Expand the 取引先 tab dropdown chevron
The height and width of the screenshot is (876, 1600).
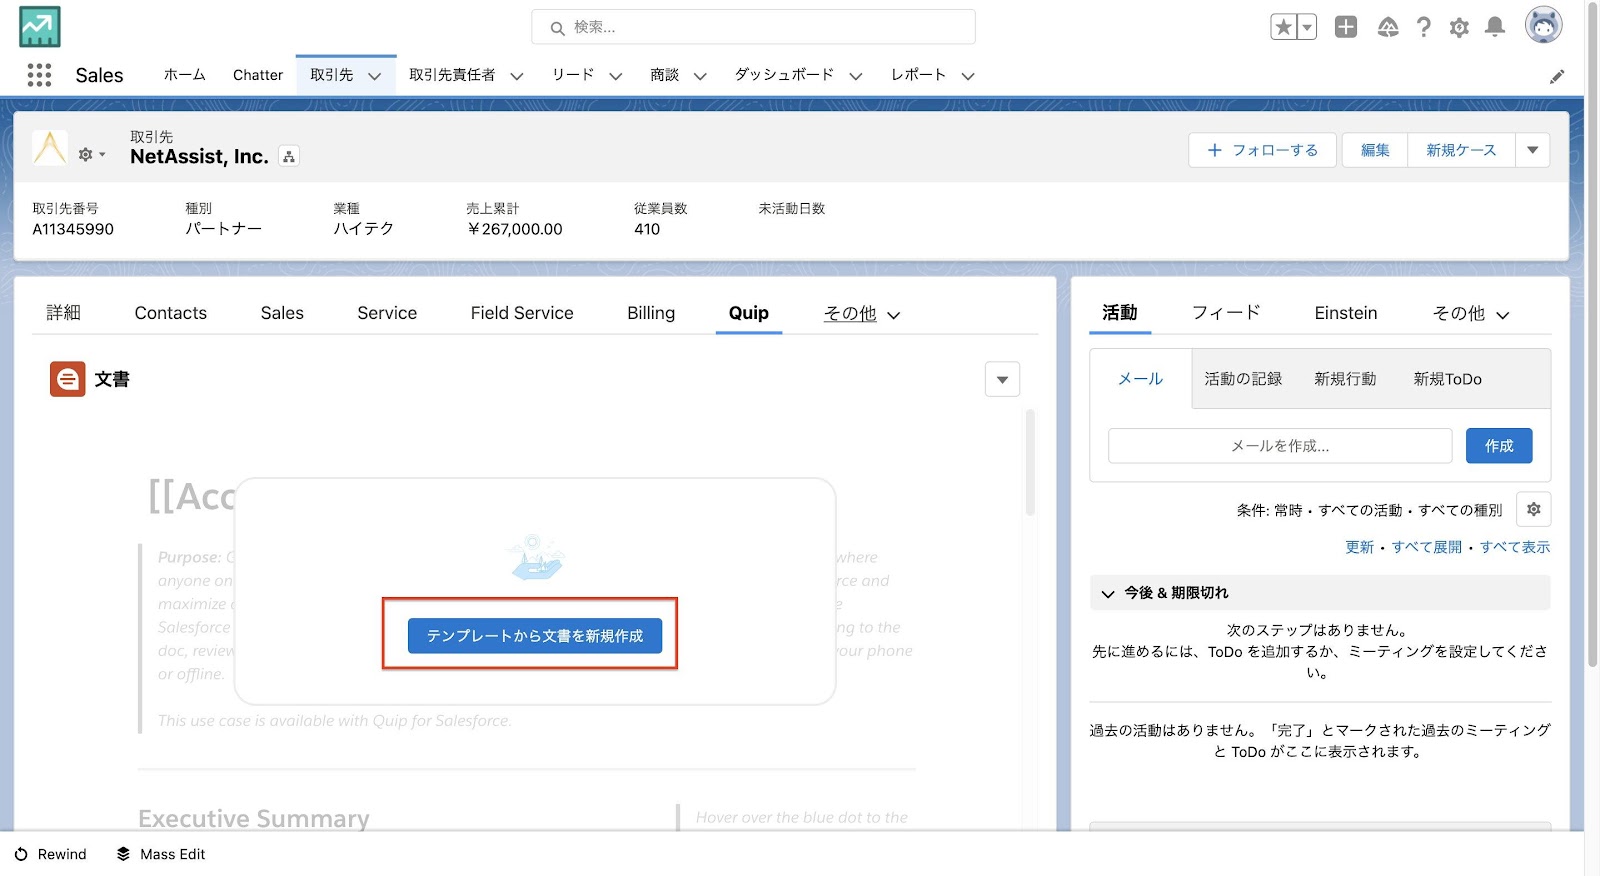pos(375,76)
